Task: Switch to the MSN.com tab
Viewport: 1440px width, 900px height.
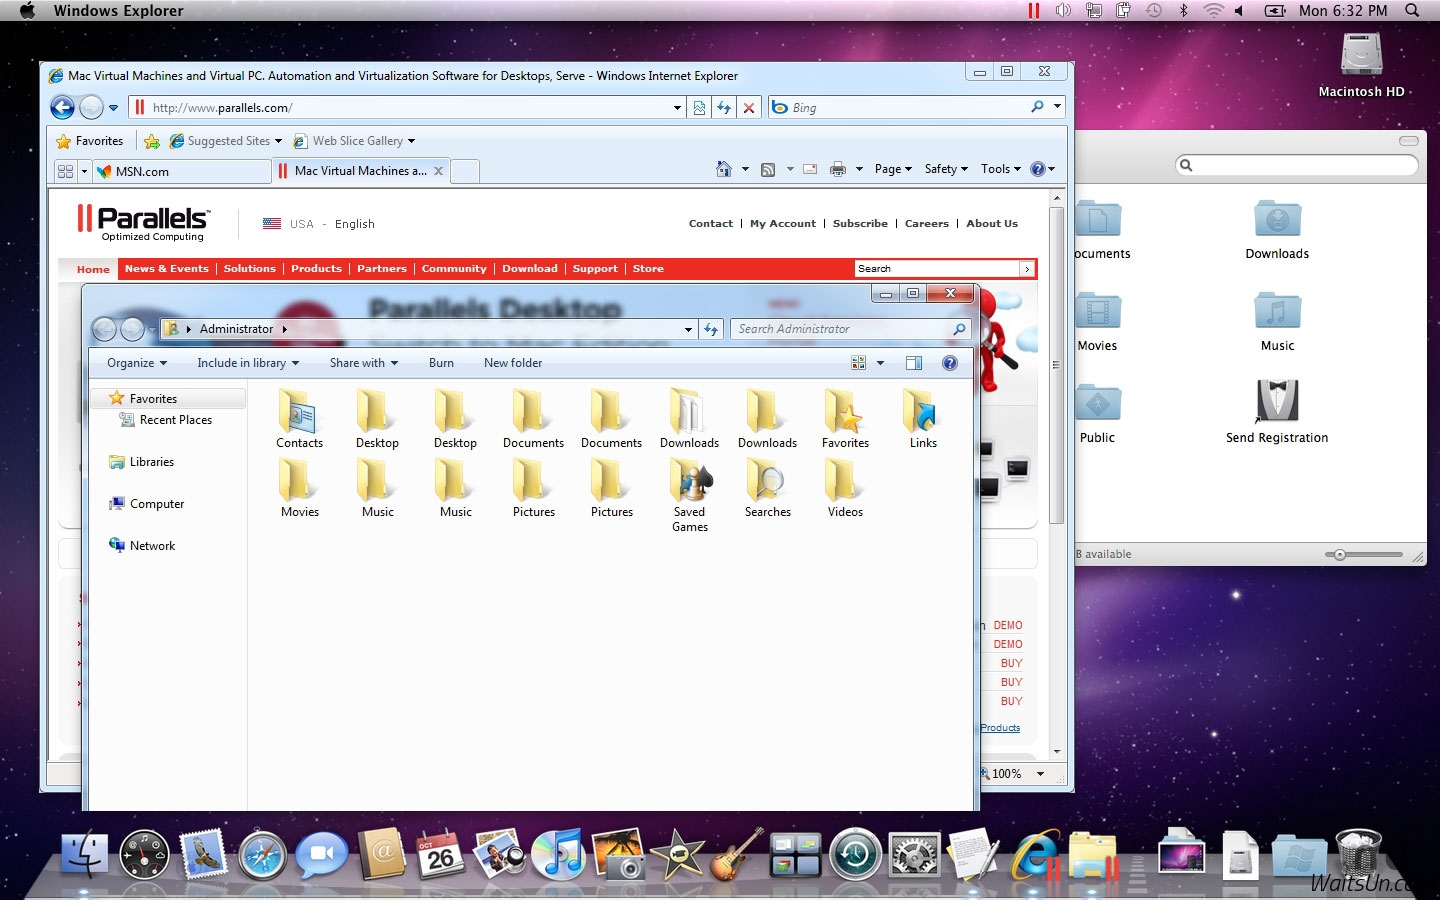Action: pyautogui.click(x=160, y=172)
